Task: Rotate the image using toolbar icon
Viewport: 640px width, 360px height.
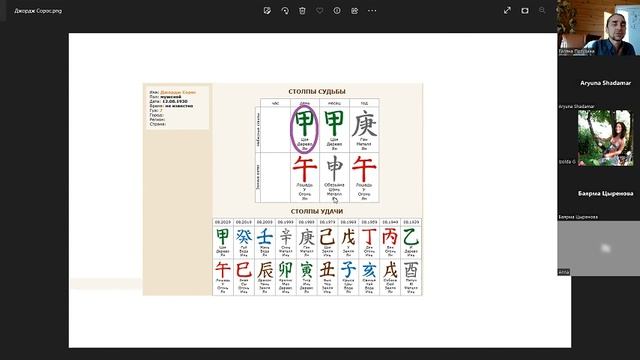Action: pos(285,11)
